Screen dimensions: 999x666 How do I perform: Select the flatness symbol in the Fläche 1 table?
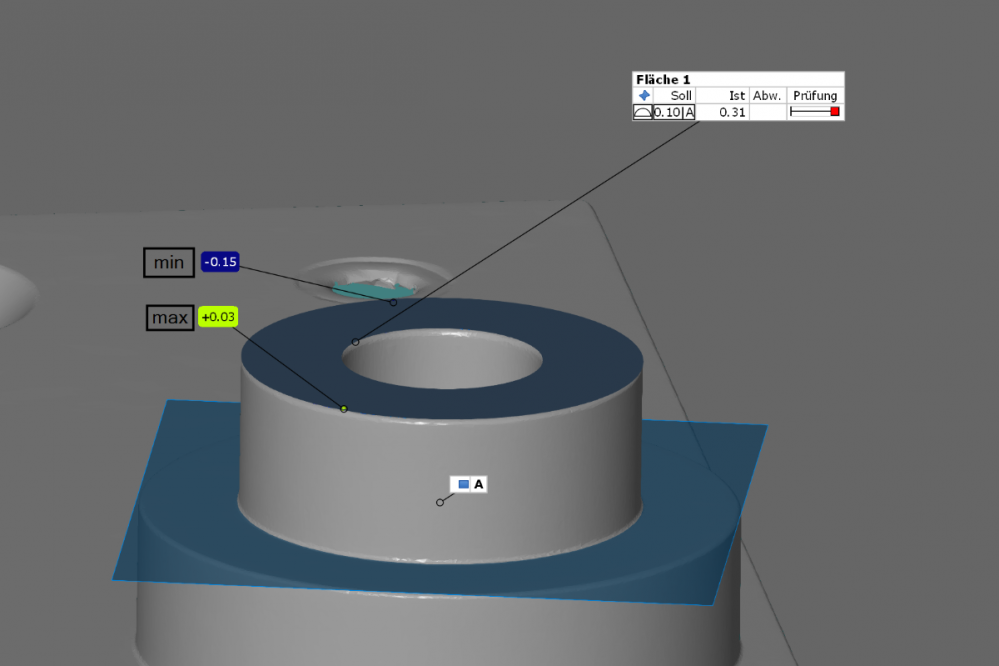[x=643, y=112]
